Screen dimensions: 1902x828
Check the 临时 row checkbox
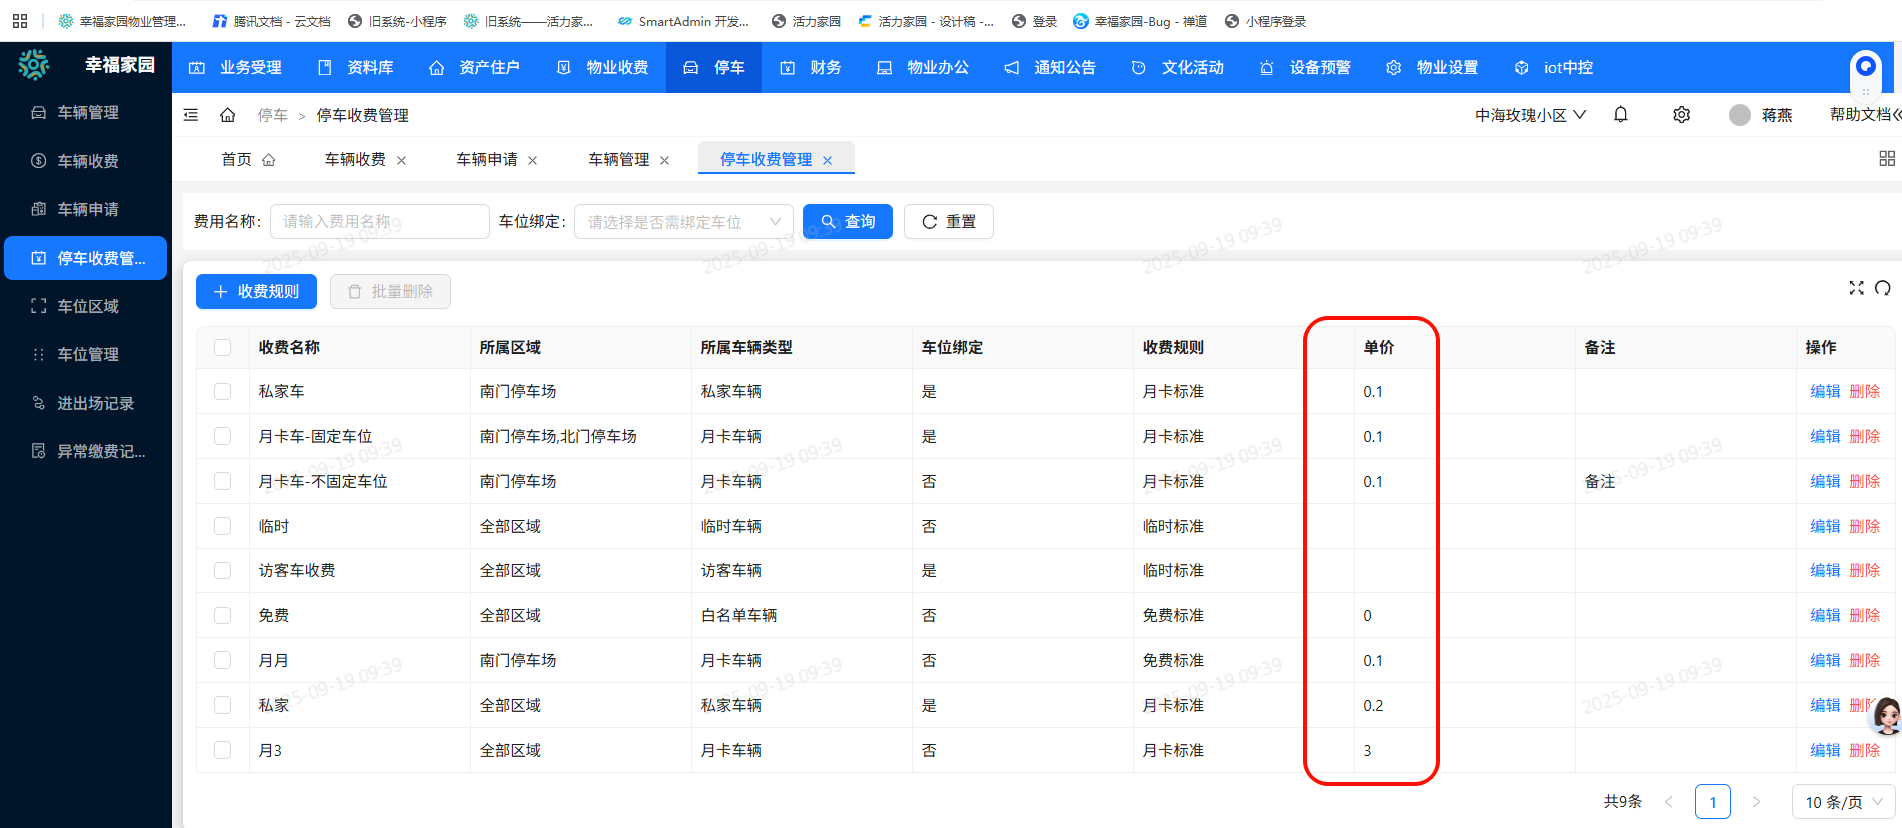222,526
